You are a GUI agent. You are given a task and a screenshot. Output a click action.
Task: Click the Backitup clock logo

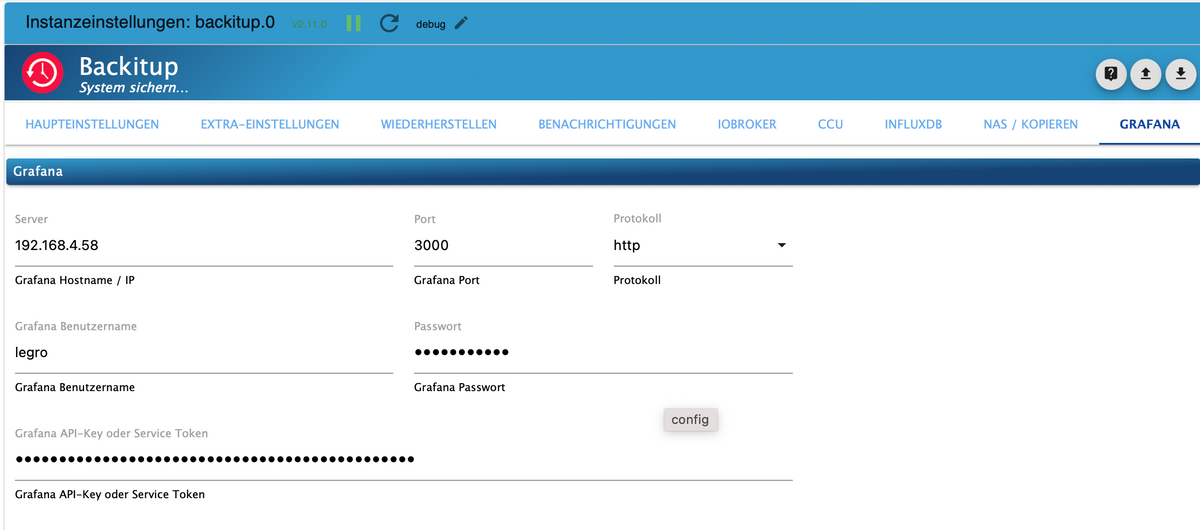pos(43,74)
